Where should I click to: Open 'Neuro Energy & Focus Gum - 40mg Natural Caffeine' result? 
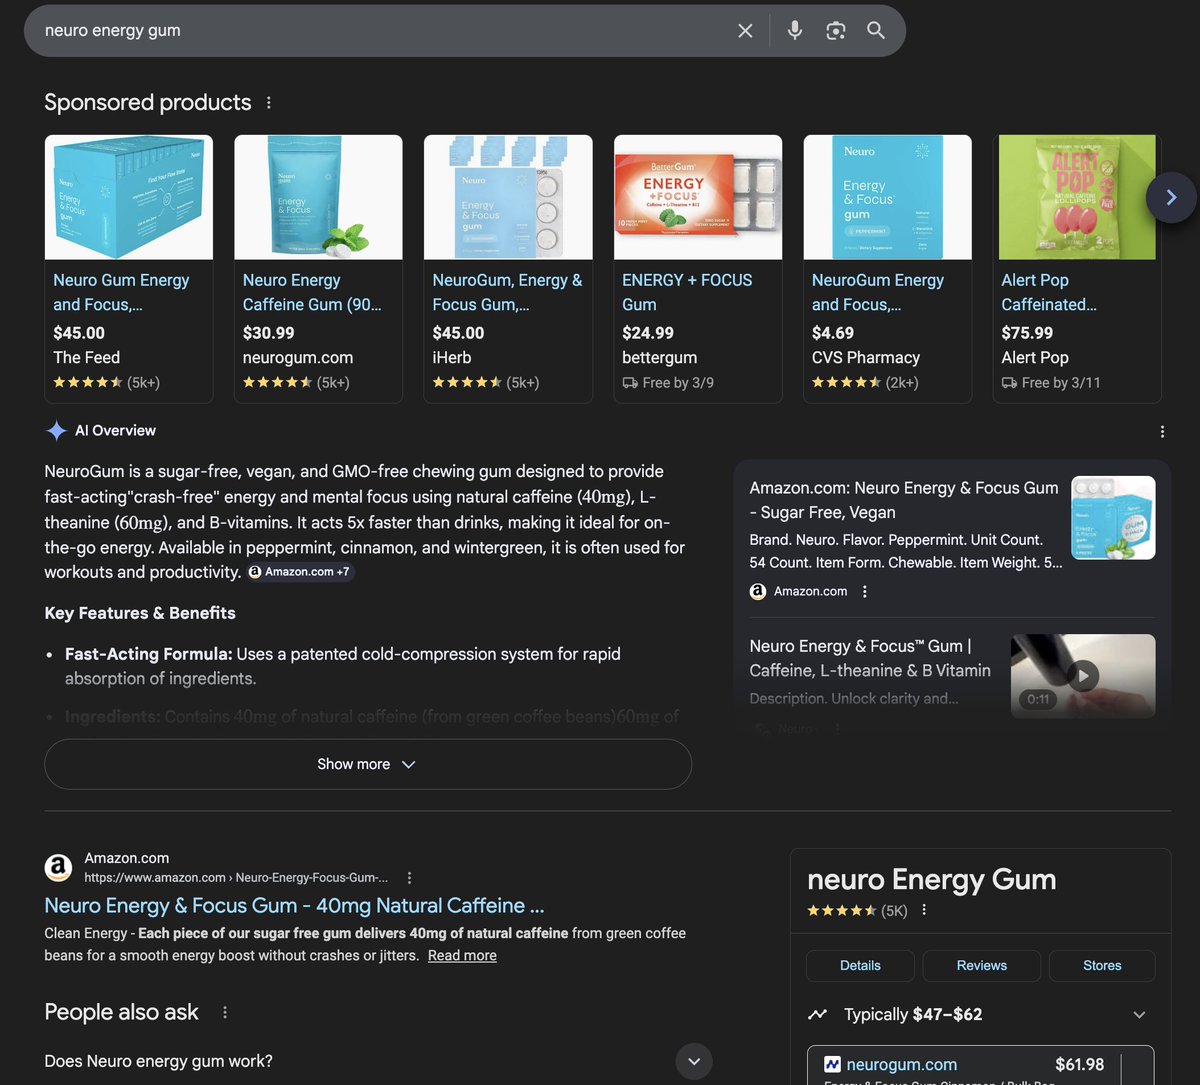point(294,906)
